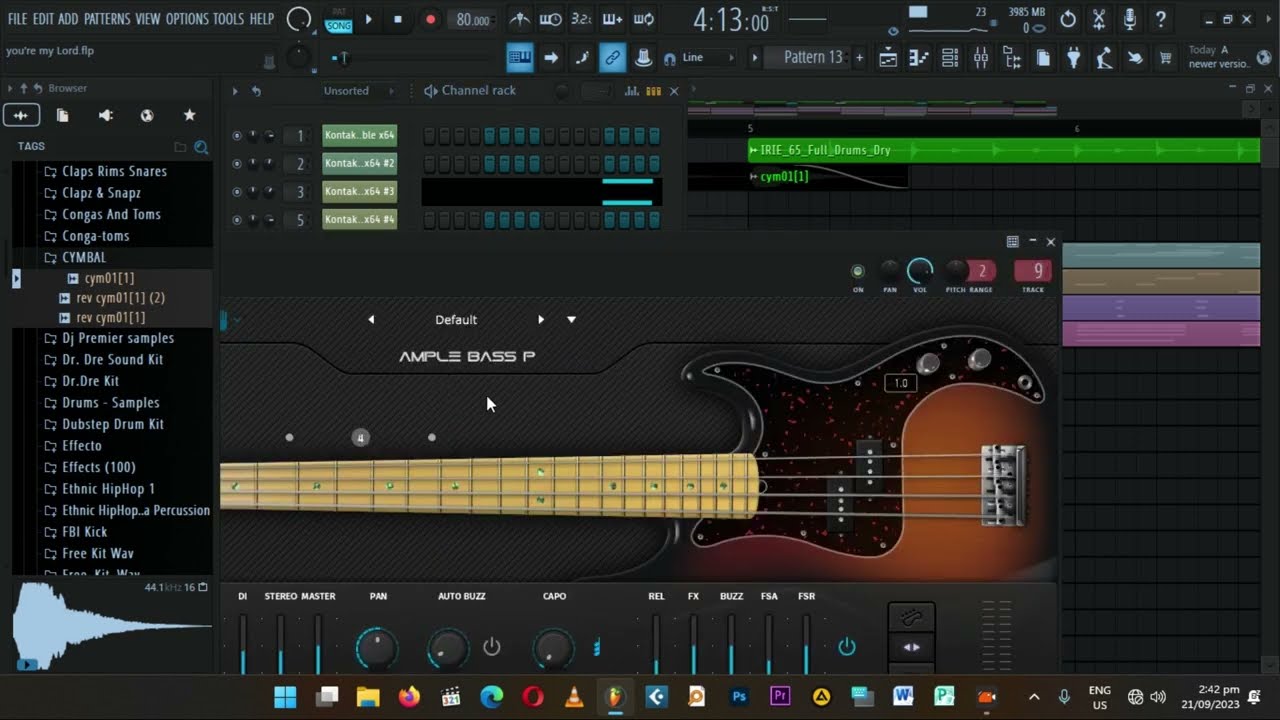Click the Browser search magnifier icon
This screenshot has width=1280, height=720.
201,147
